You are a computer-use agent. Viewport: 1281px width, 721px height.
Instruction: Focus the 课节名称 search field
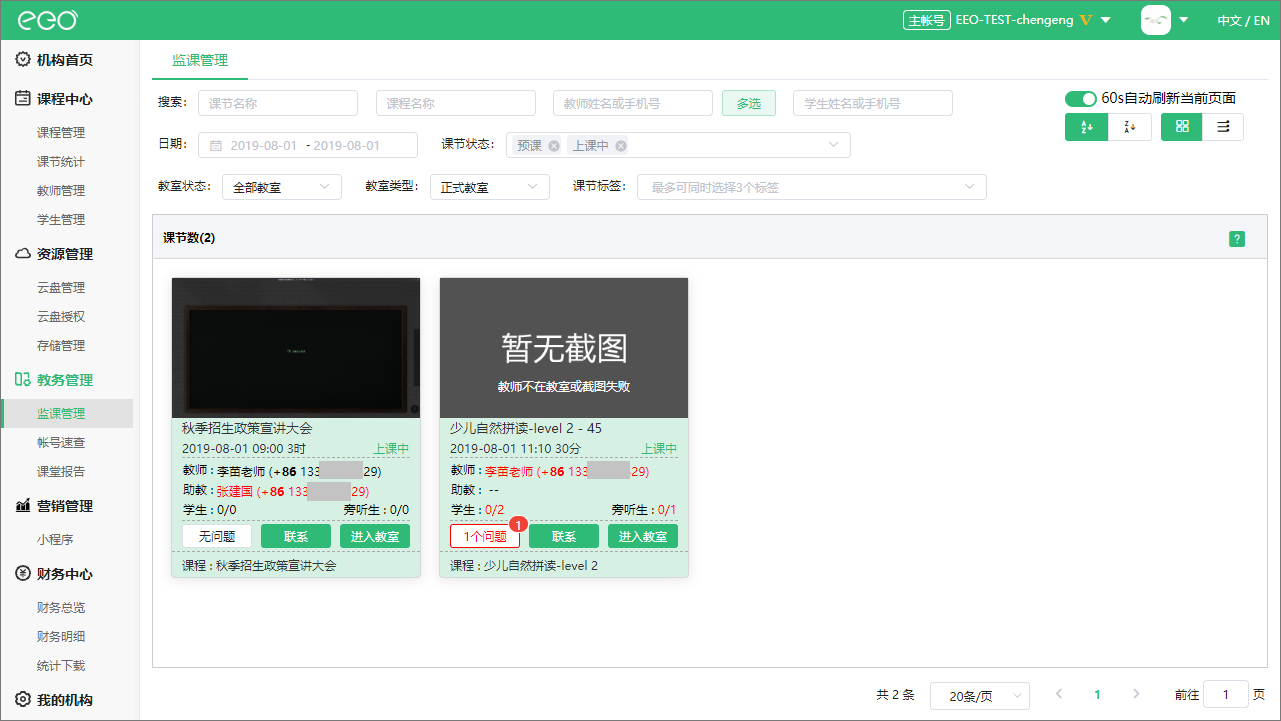tap(278, 103)
